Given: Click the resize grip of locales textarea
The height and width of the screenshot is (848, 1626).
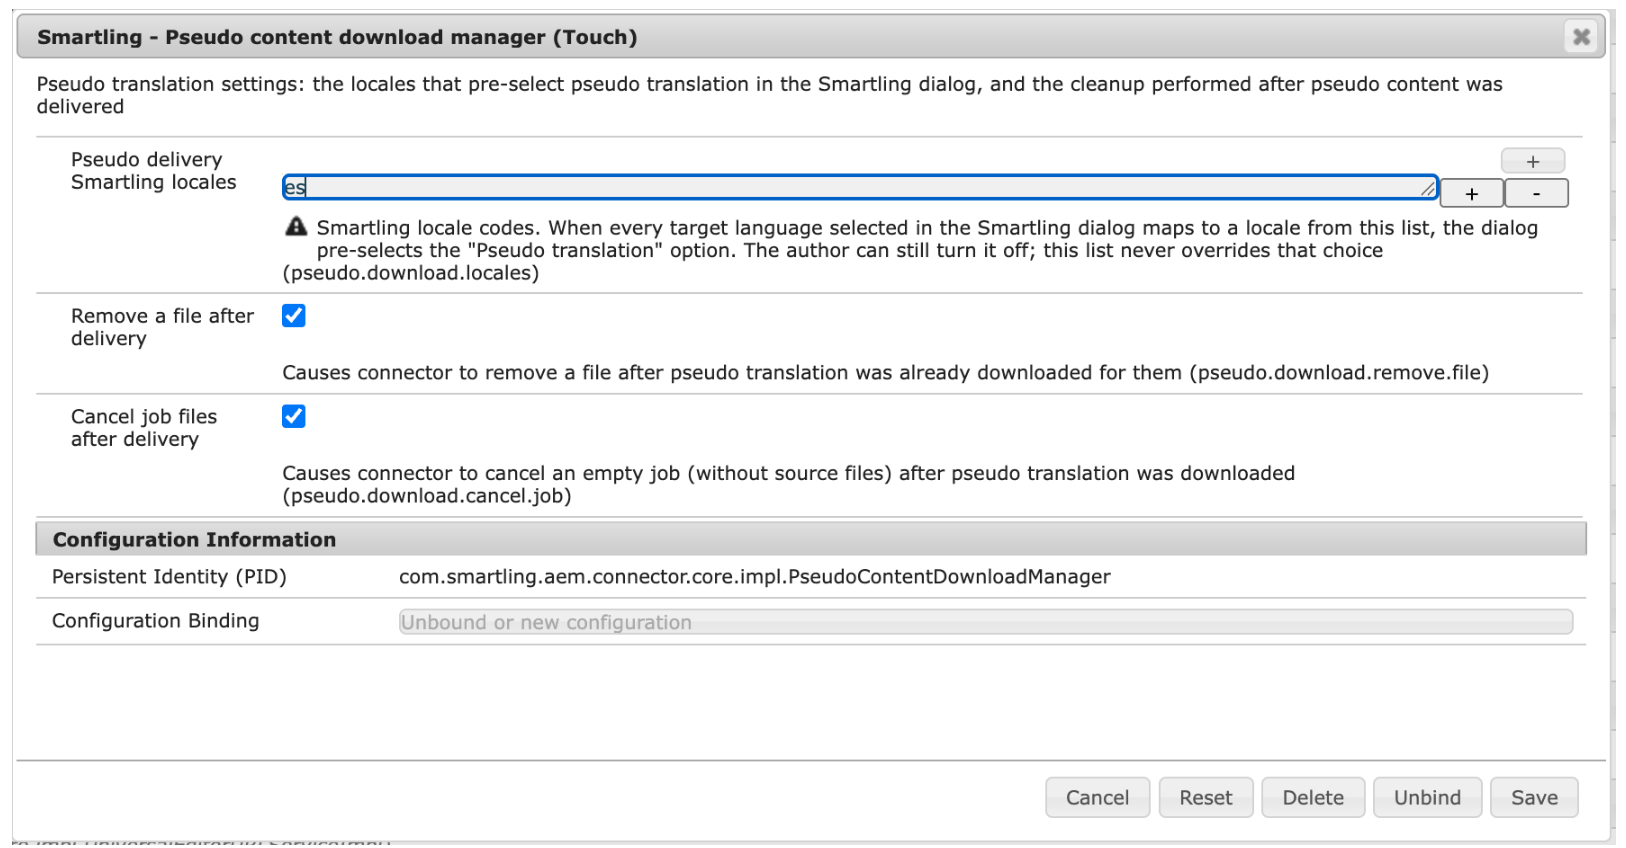Looking at the screenshot, I should 1428,188.
